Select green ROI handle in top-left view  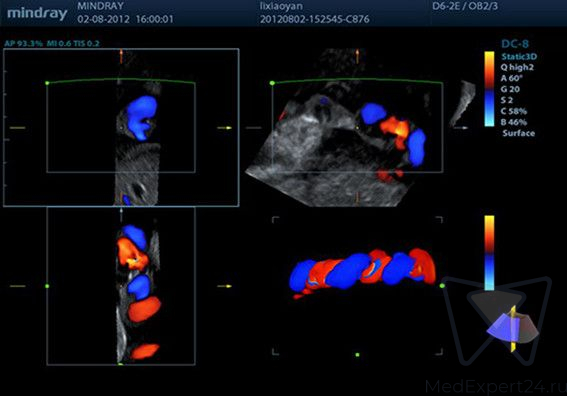pos(47,83)
